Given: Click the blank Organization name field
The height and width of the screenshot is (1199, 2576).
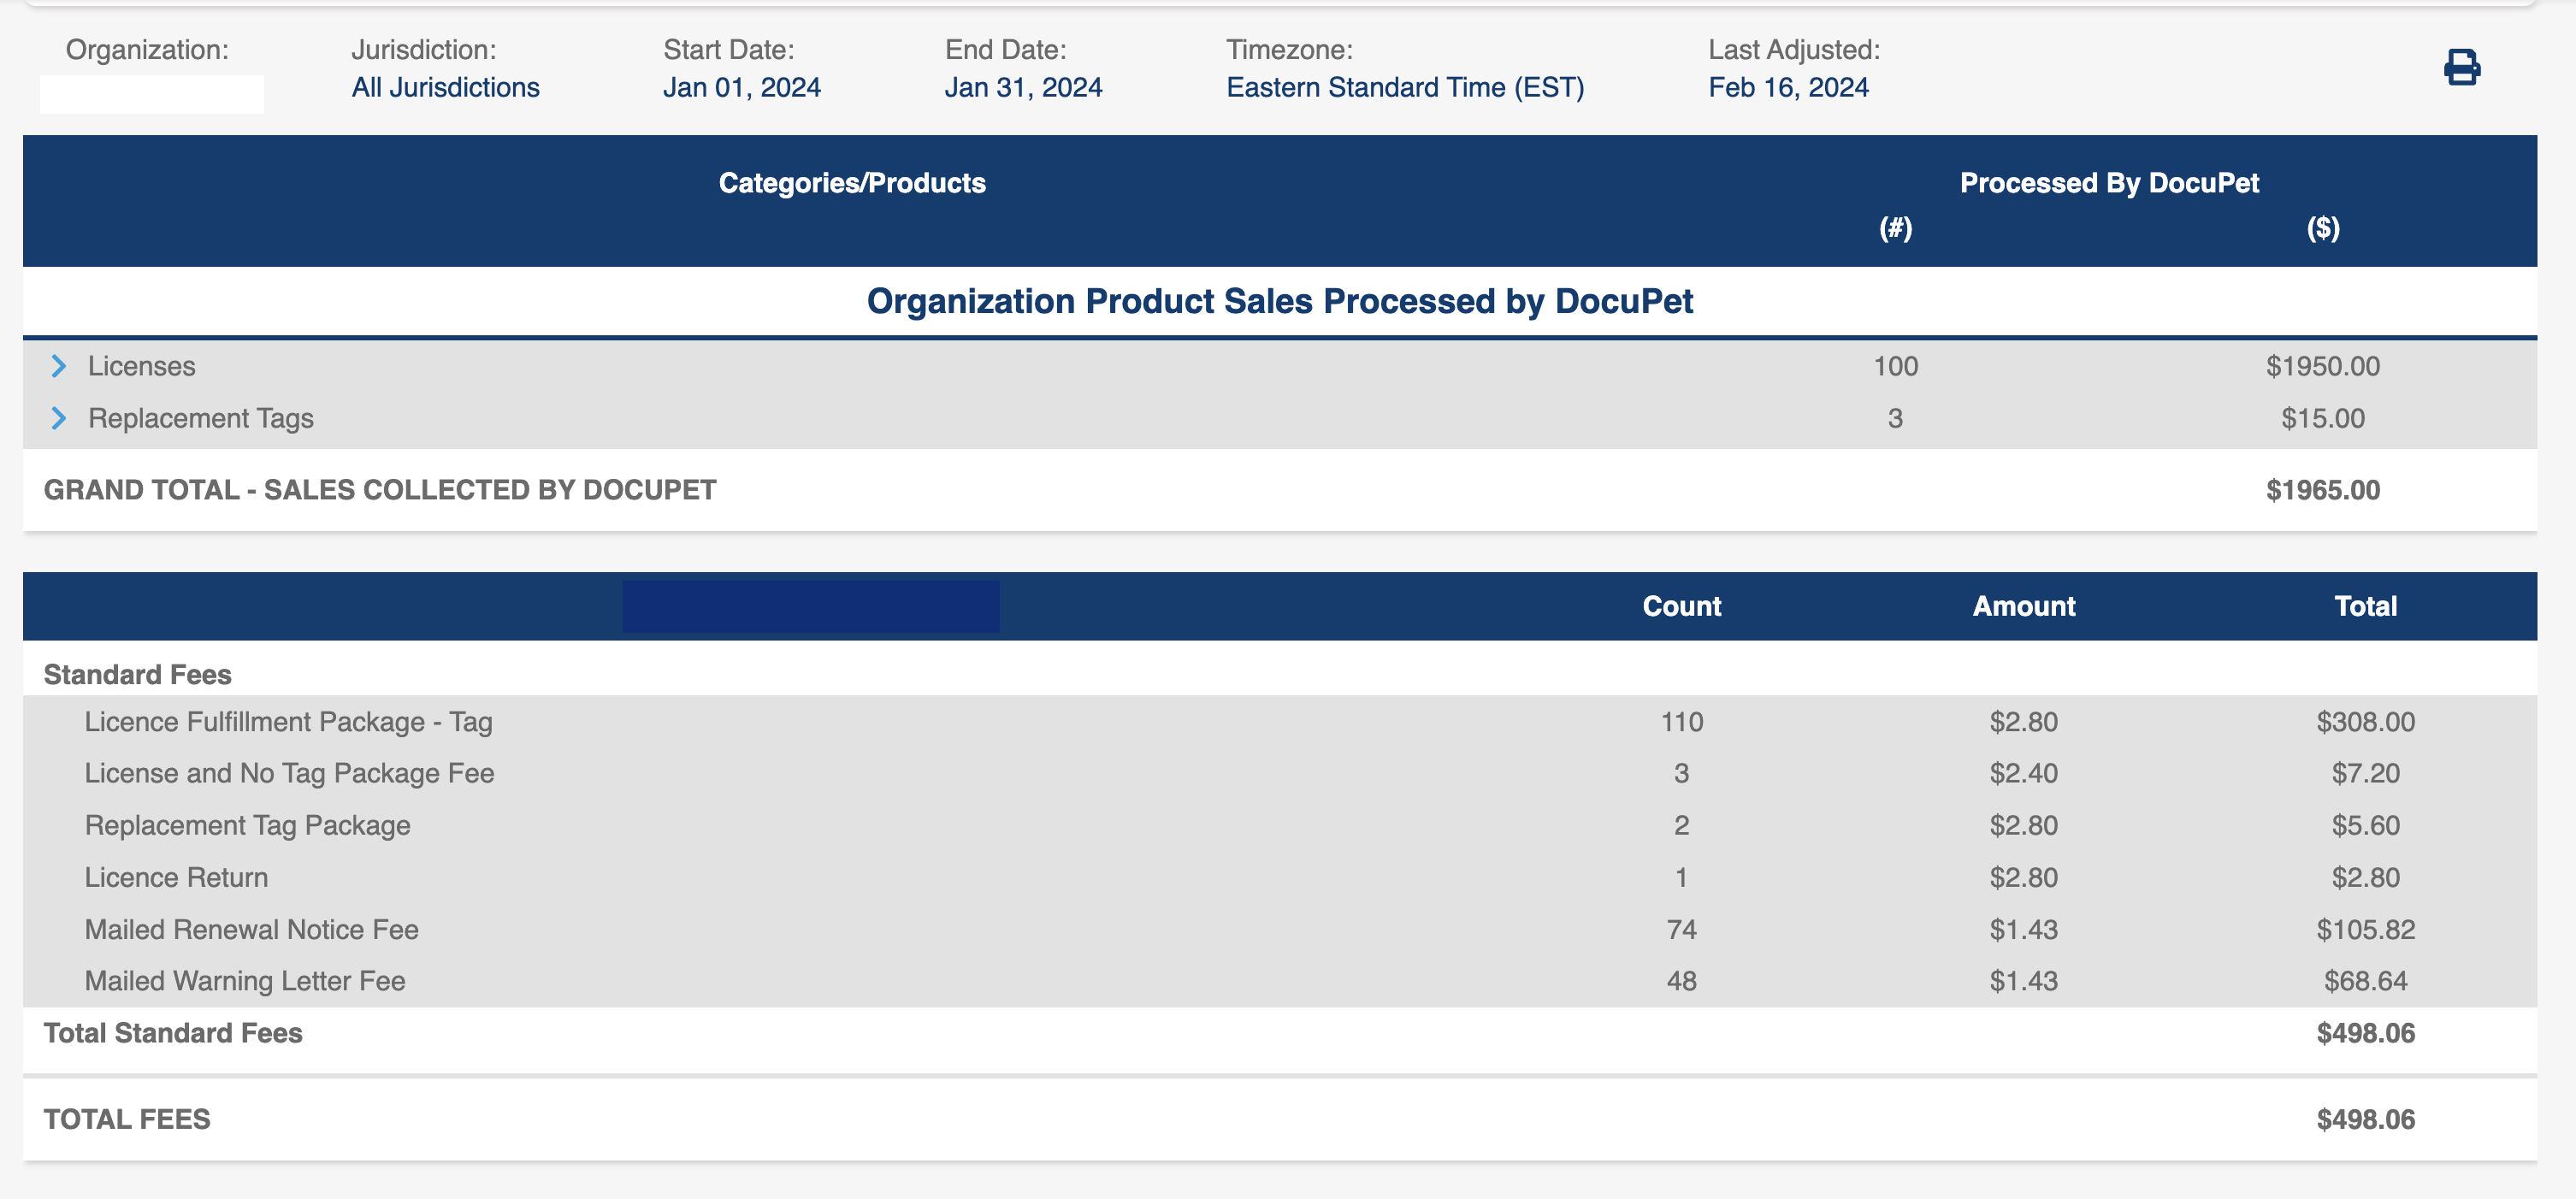Looking at the screenshot, I should pyautogui.click(x=152, y=94).
